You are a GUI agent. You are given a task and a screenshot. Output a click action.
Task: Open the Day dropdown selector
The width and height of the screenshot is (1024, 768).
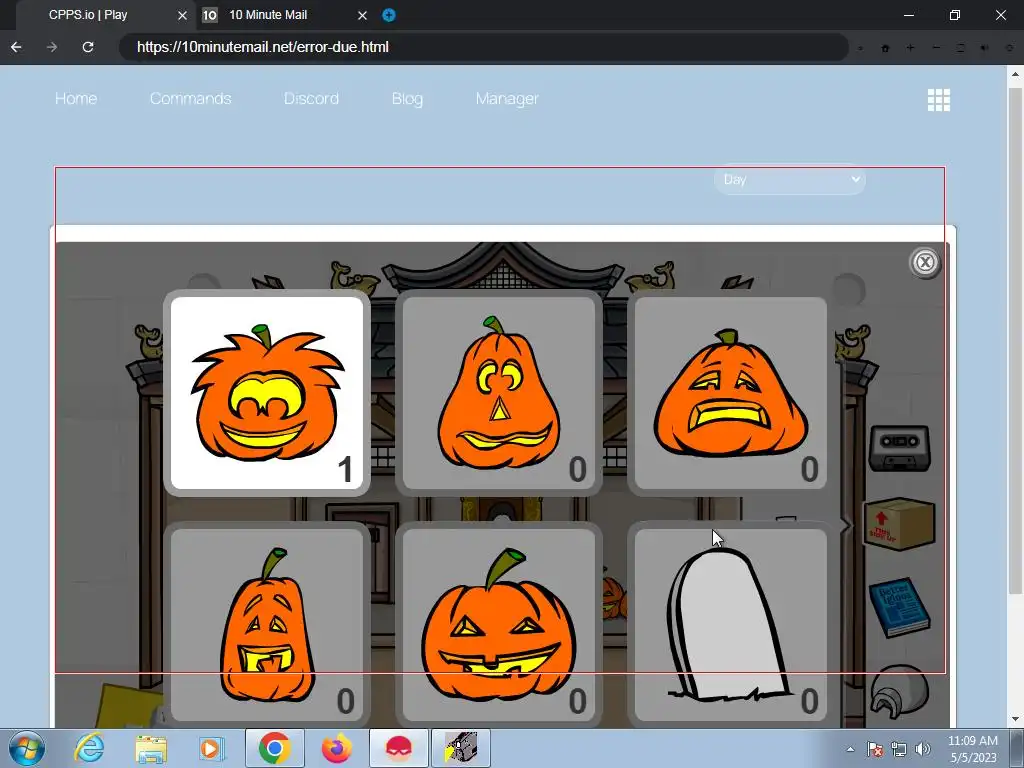click(x=790, y=180)
